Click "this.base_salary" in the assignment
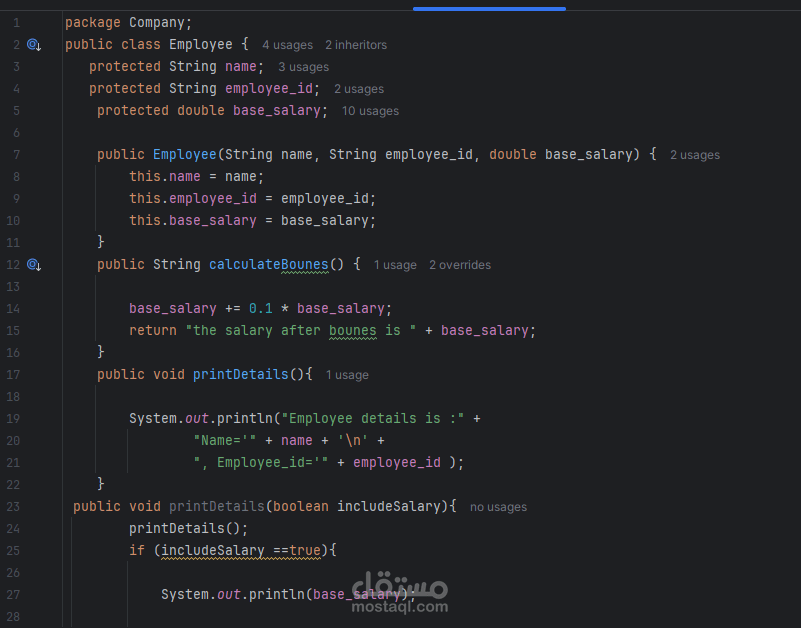The image size is (801, 628). point(193,220)
